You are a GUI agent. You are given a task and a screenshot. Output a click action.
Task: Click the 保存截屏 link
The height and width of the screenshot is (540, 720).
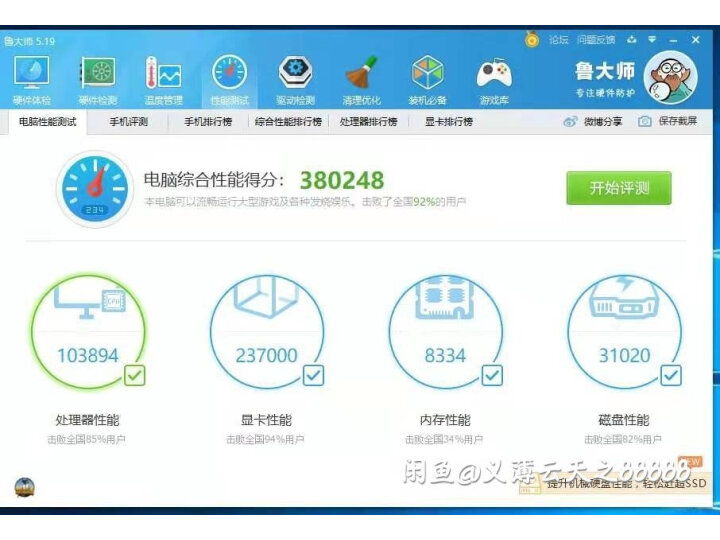678,121
